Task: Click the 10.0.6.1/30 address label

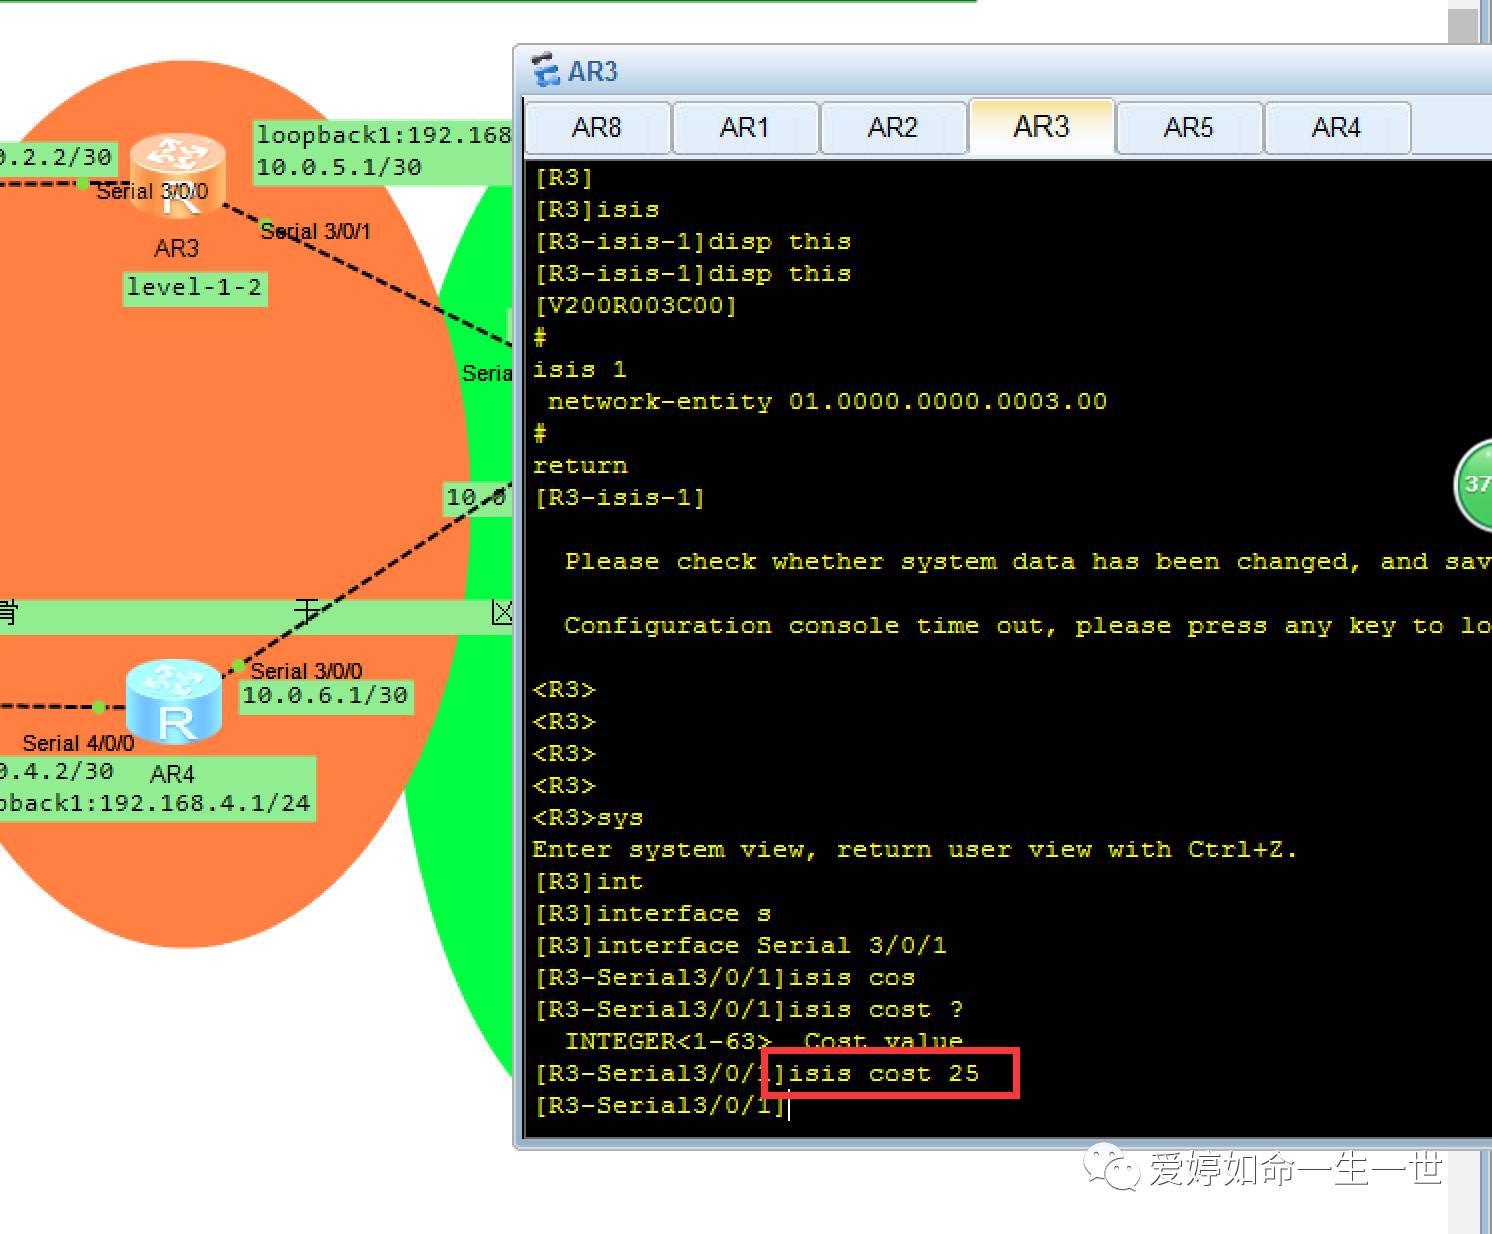Action: tap(325, 696)
